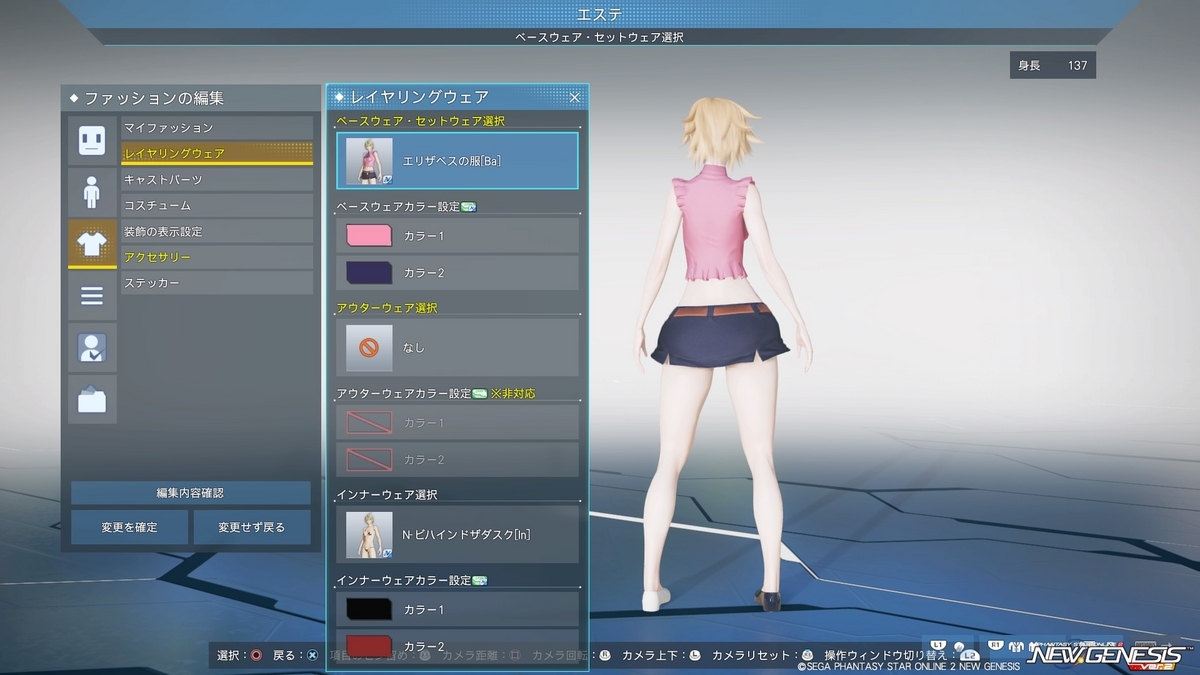
Task: Click the インナーウェアカラー設定 label
Action: (404, 580)
